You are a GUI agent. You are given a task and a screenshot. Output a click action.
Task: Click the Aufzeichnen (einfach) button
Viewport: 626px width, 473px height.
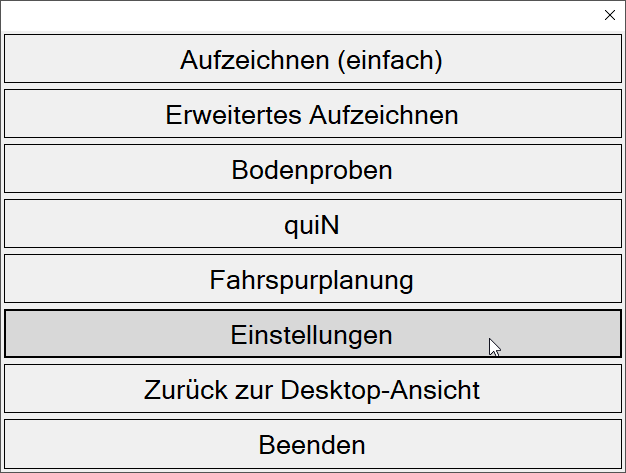pyautogui.click(x=312, y=60)
